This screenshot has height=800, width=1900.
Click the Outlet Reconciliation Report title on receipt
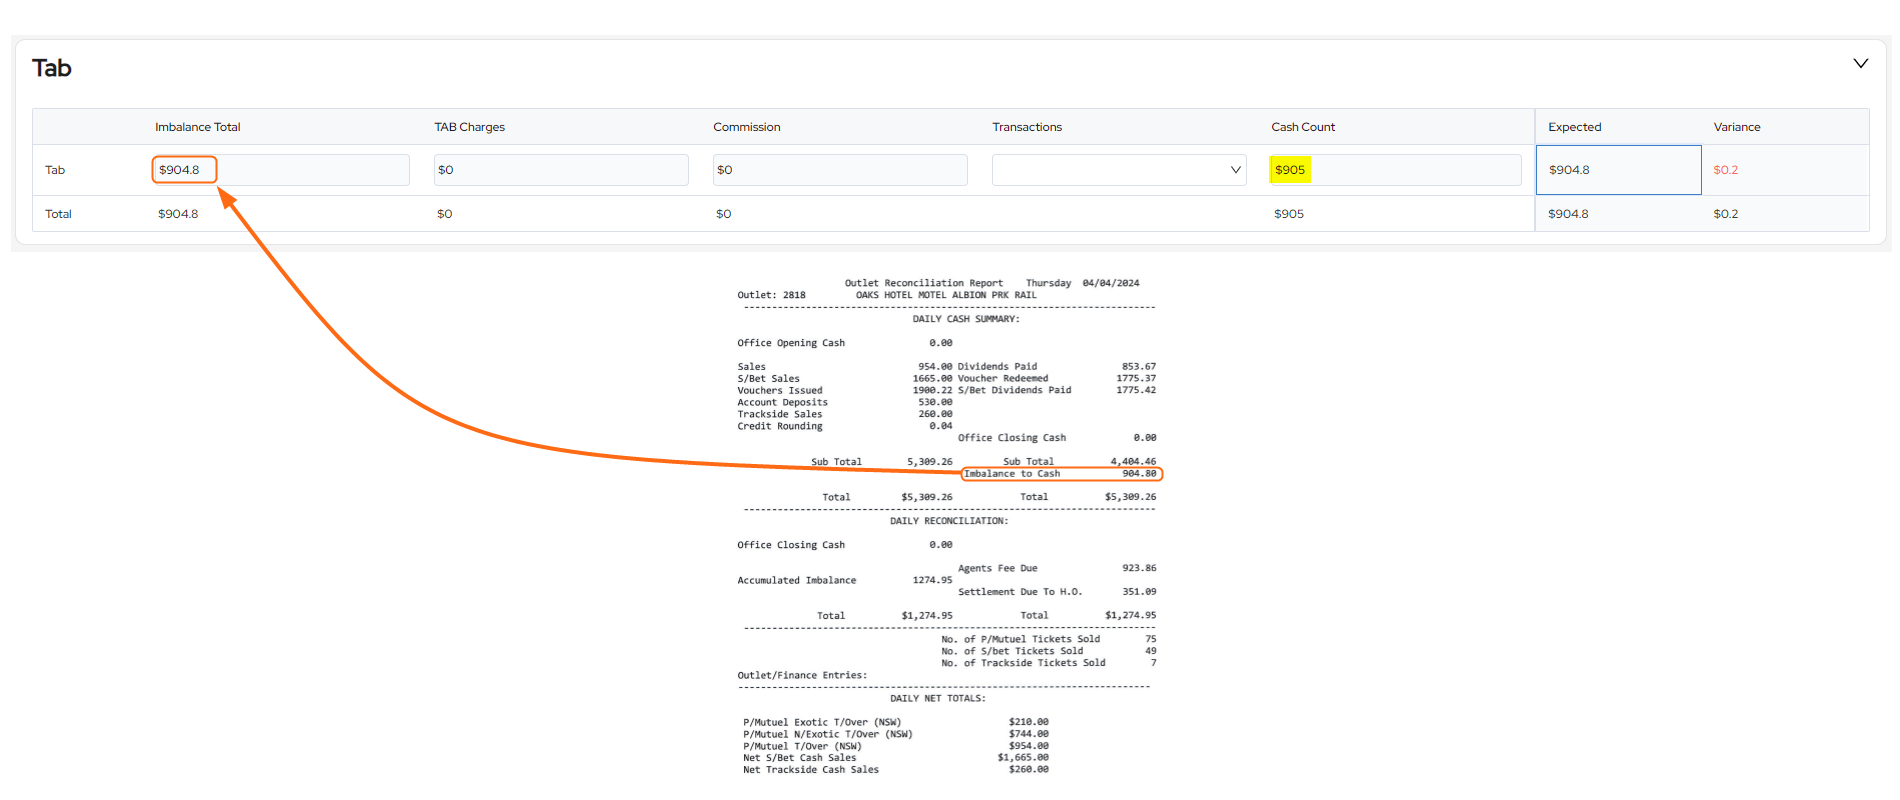click(923, 283)
